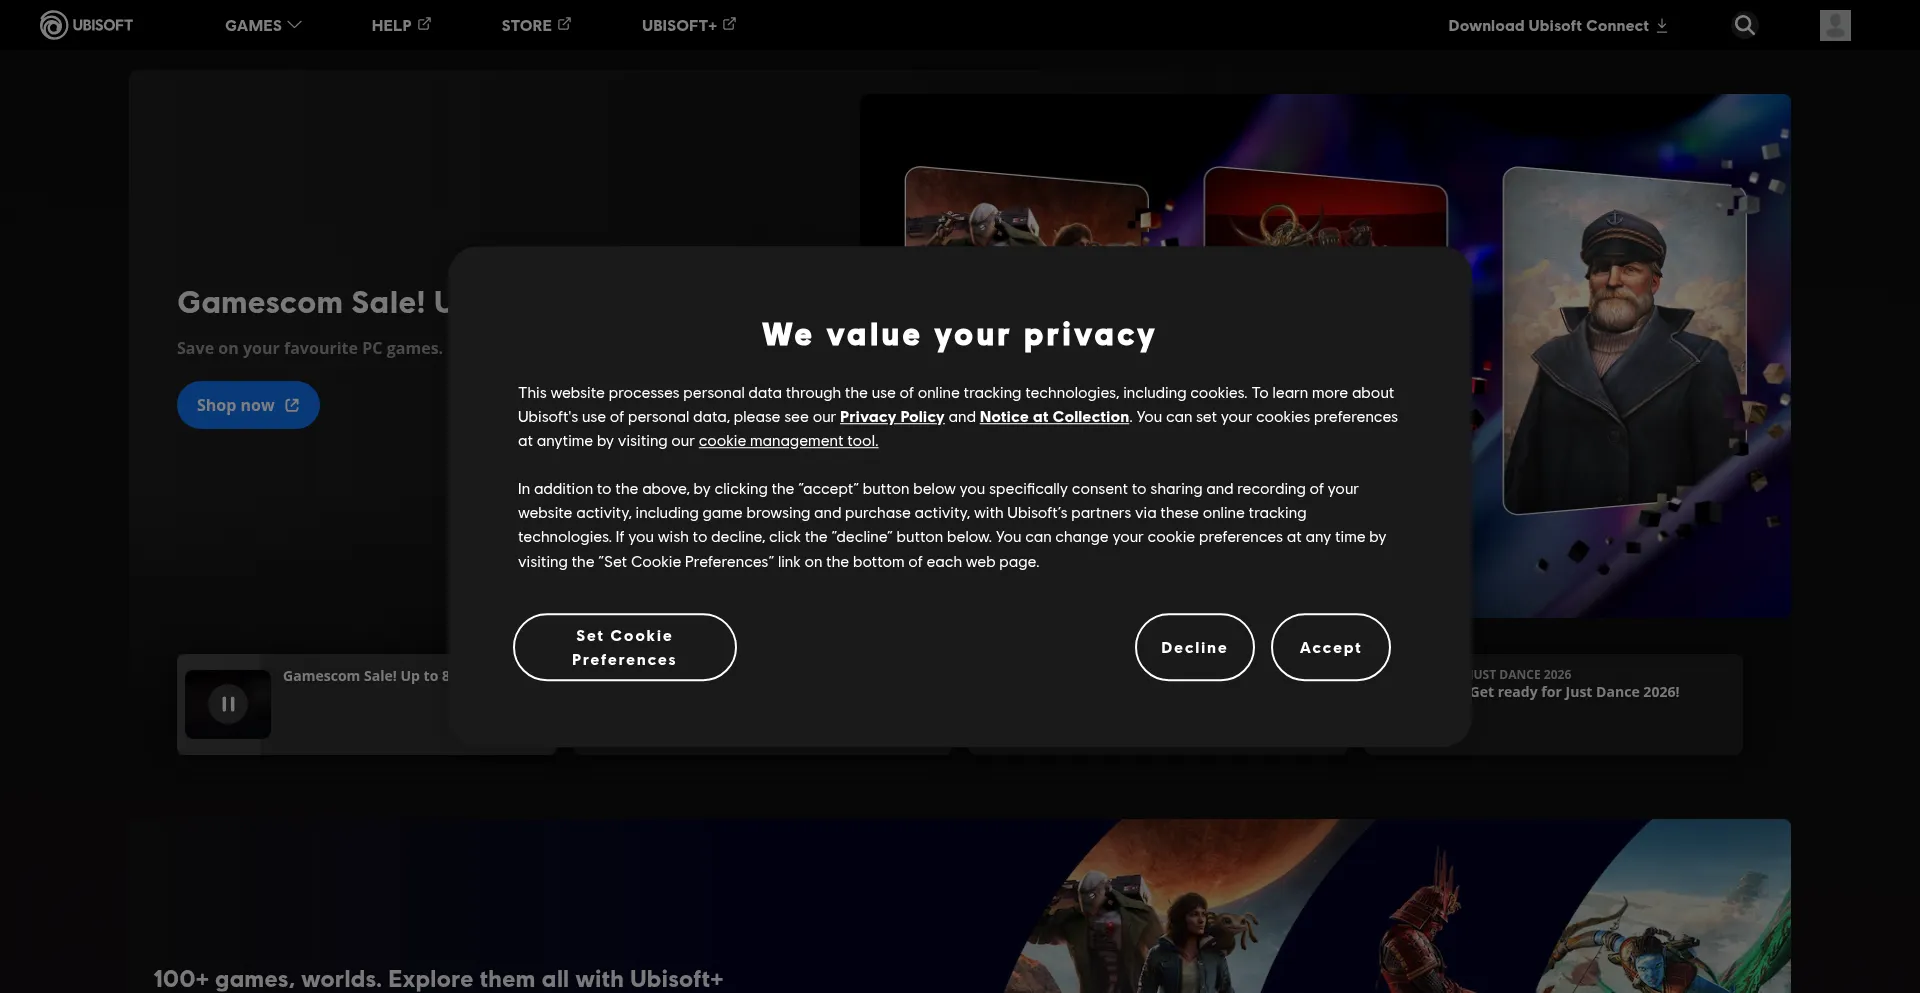This screenshot has width=1920, height=993.
Task: Click the Ubisoft swirl logo
Action: (x=53, y=25)
